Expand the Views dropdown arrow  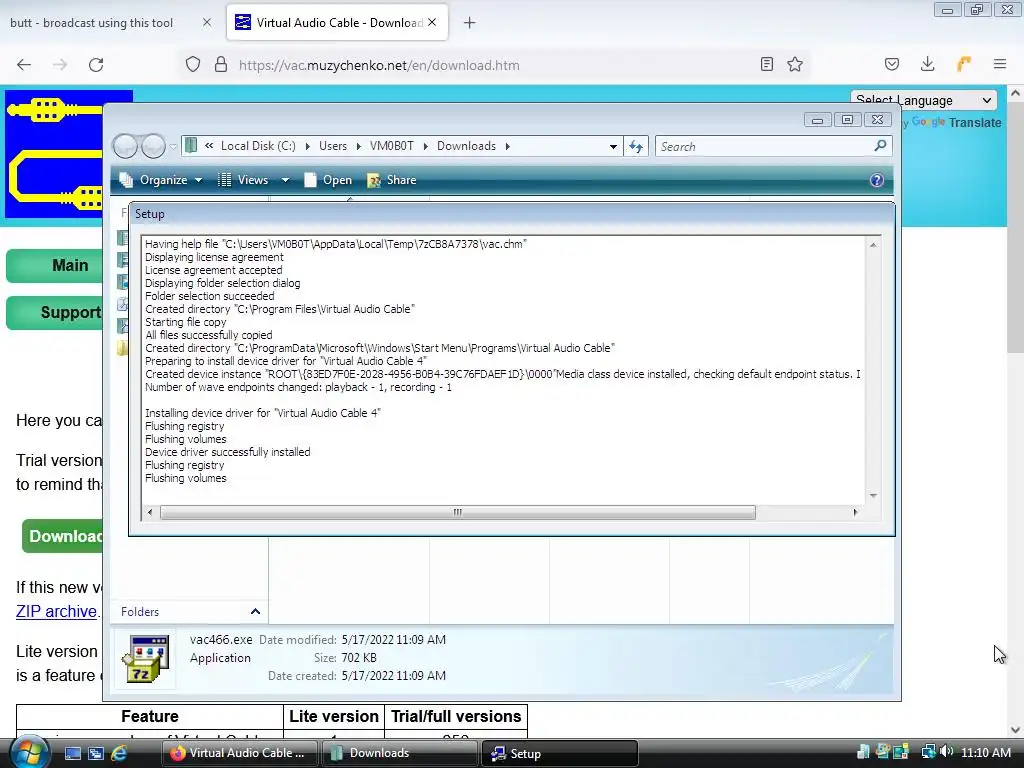pyautogui.click(x=285, y=180)
